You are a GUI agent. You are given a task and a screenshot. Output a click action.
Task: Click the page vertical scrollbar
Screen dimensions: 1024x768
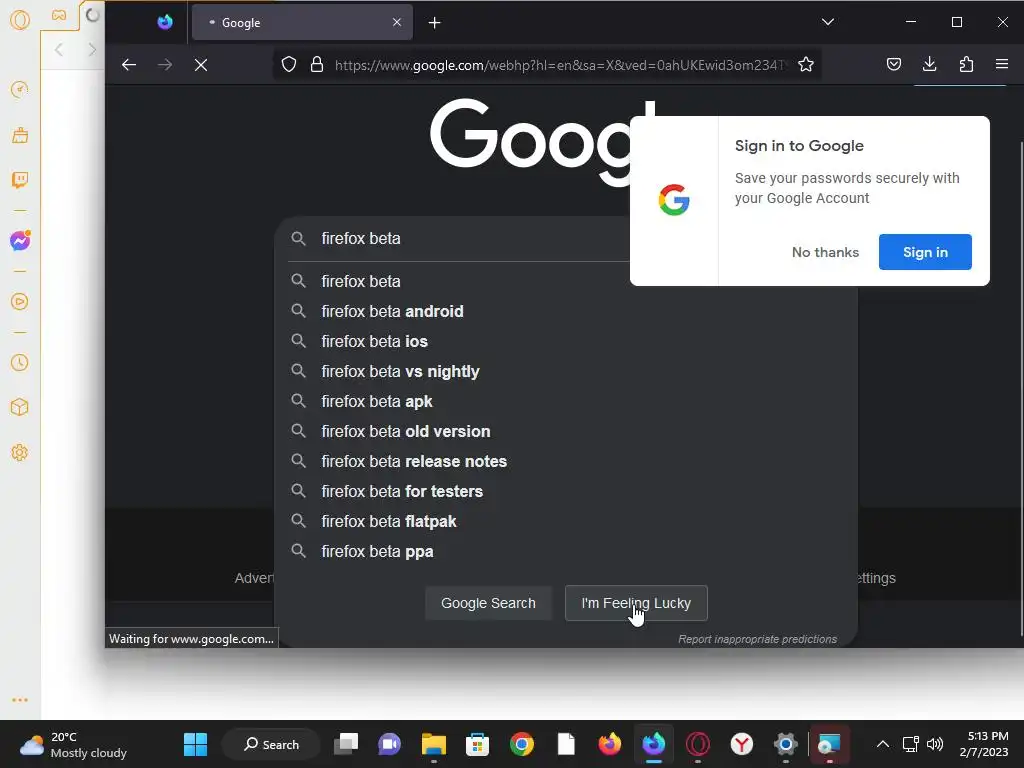click(x=1020, y=389)
